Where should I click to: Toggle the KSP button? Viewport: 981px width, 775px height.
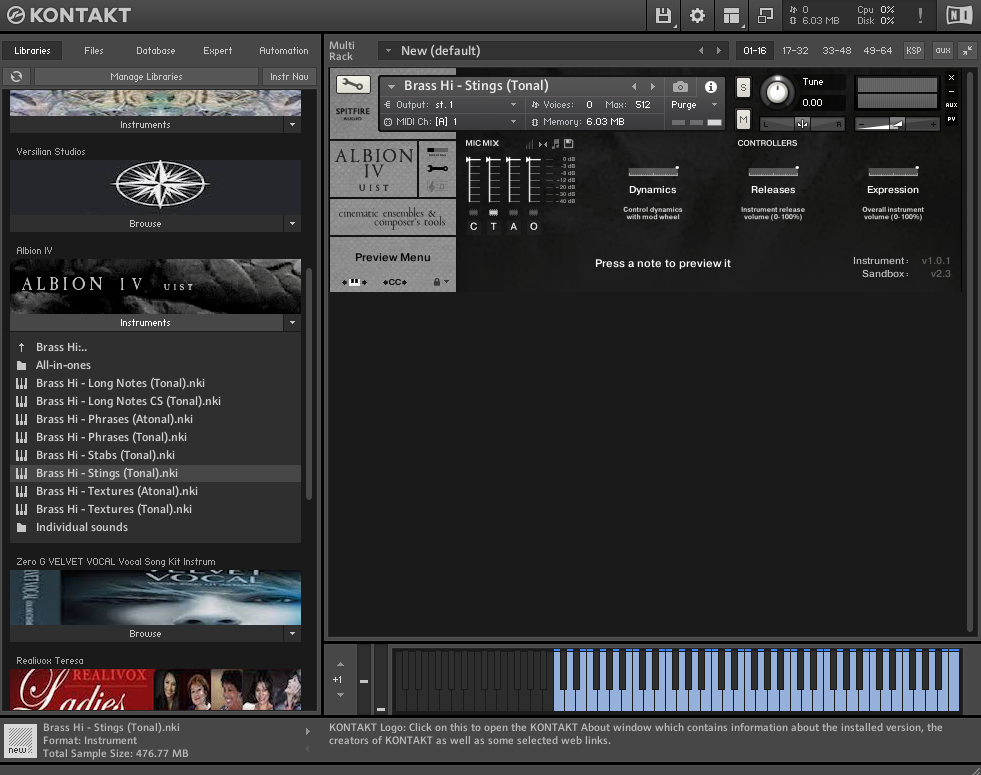click(x=913, y=51)
